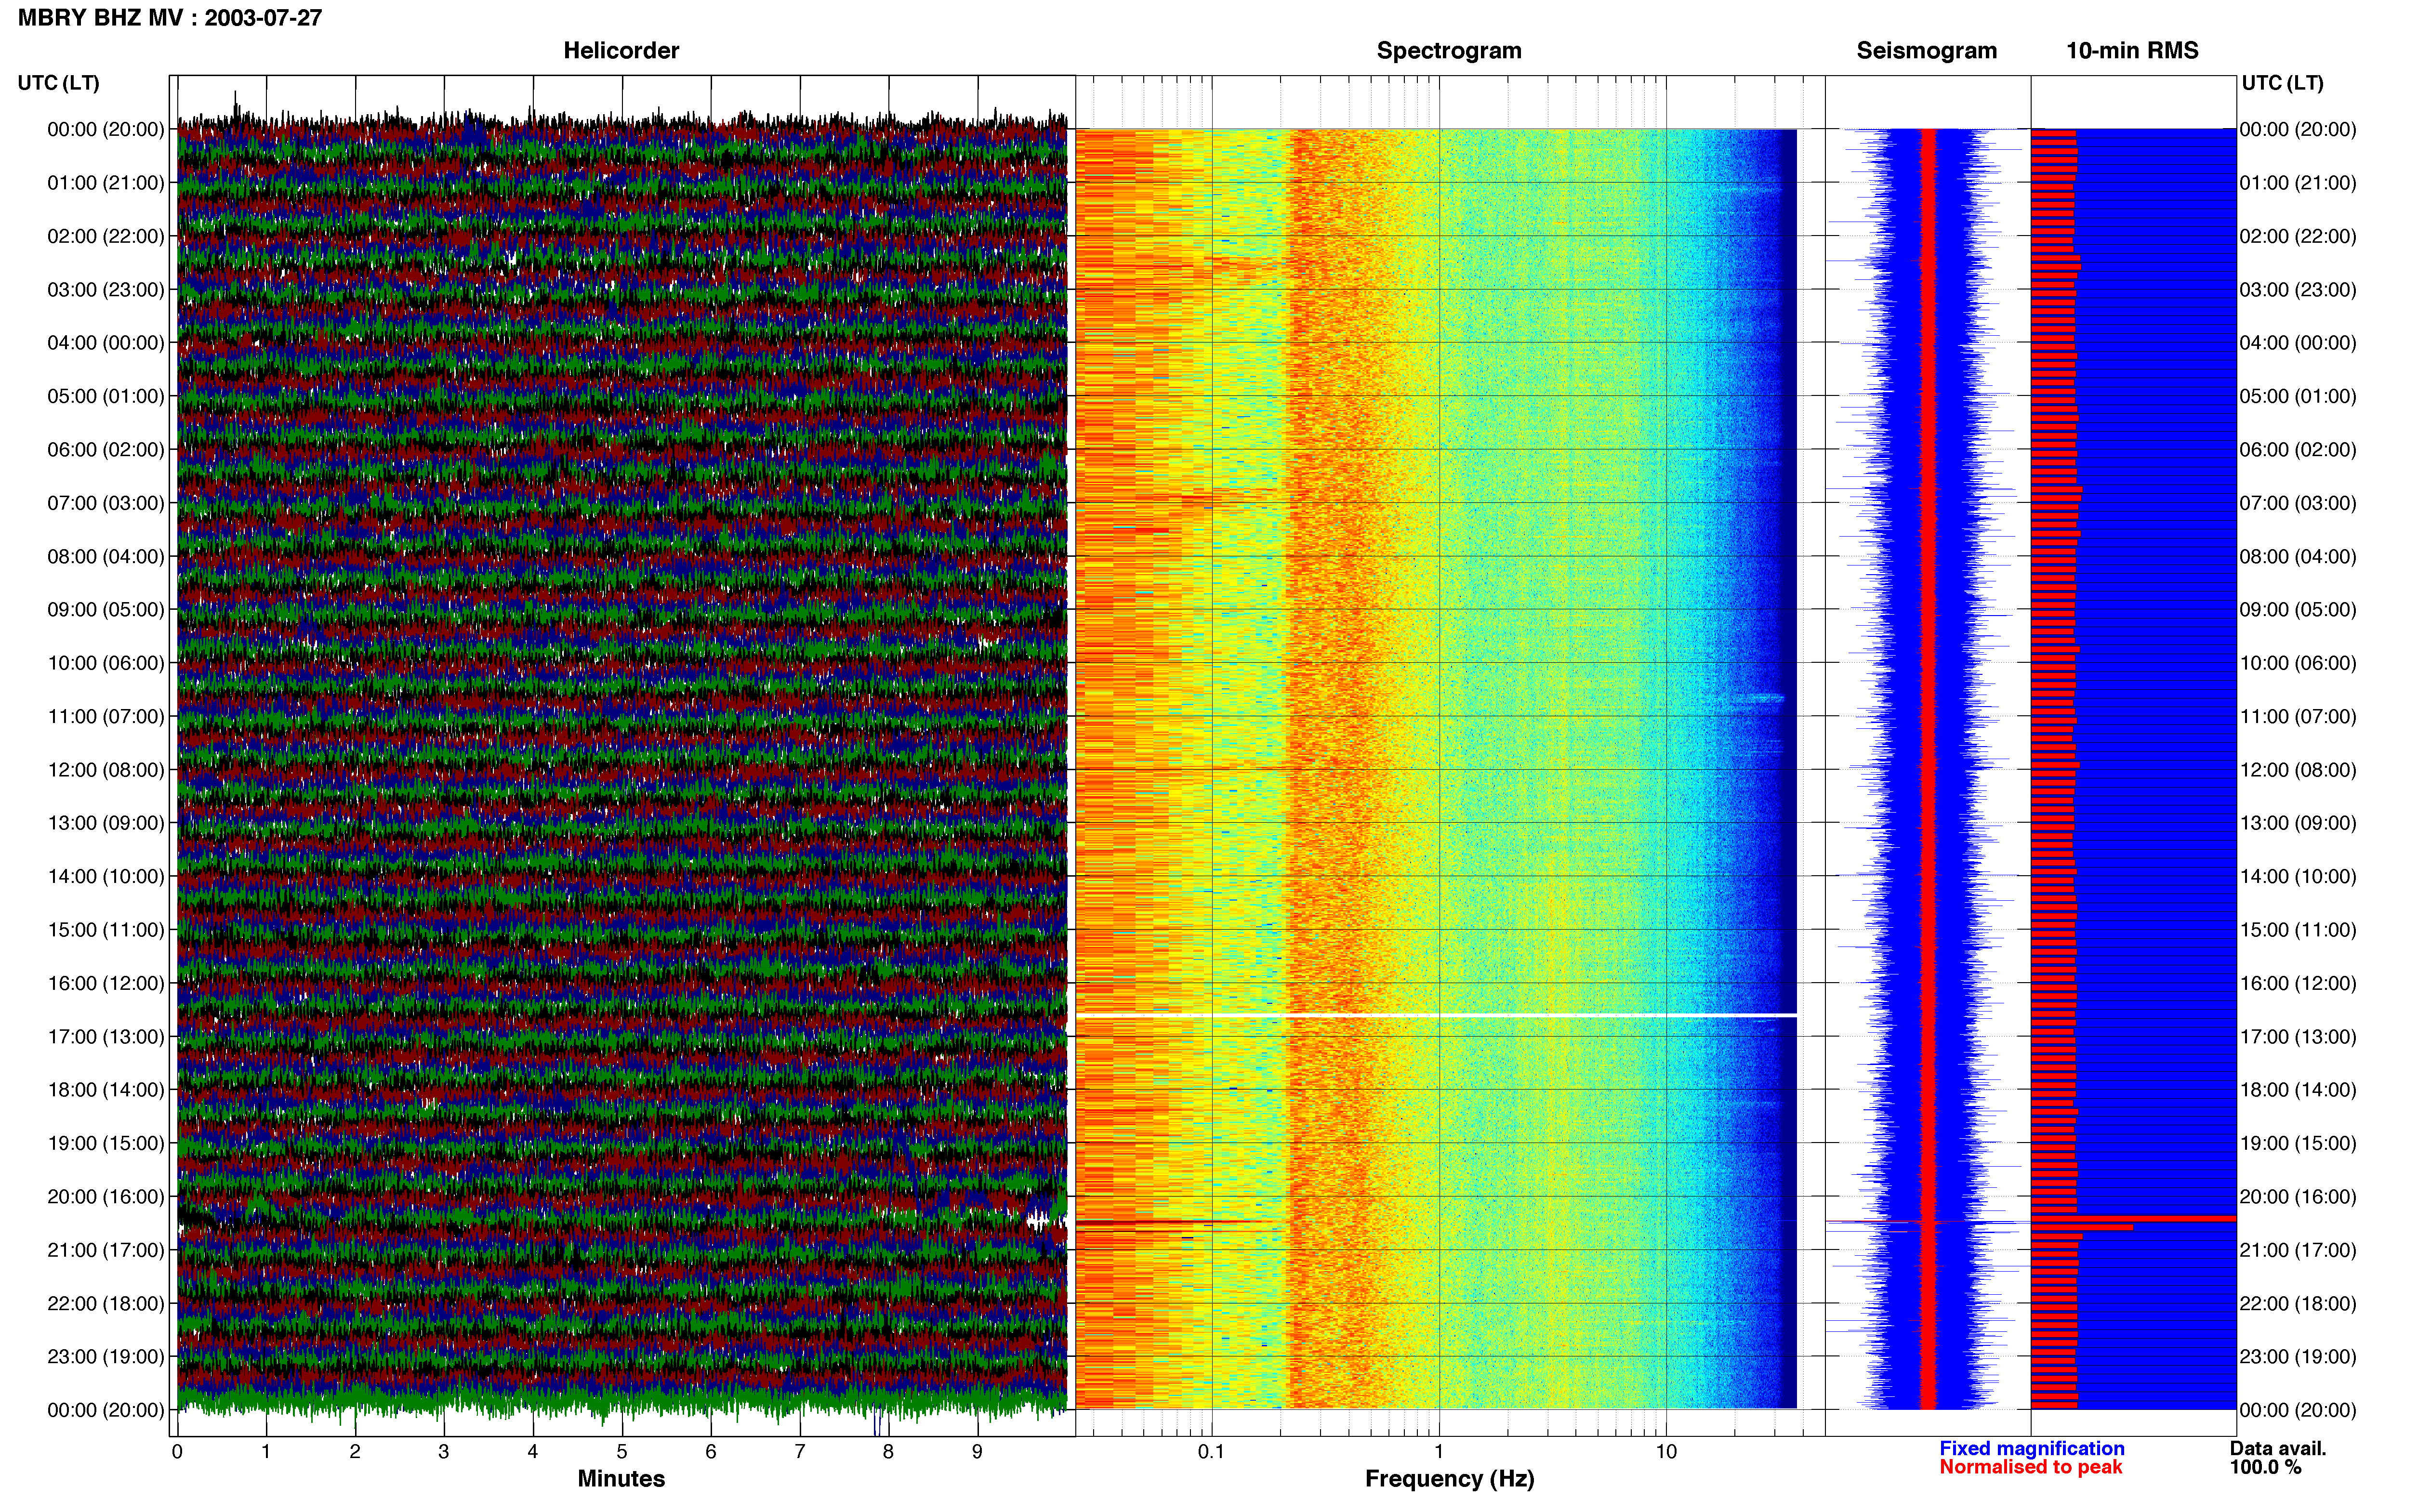Click the left time label '12:00 (08:00)'
The image size is (2418, 1512).
pyautogui.click(x=106, y=770)
